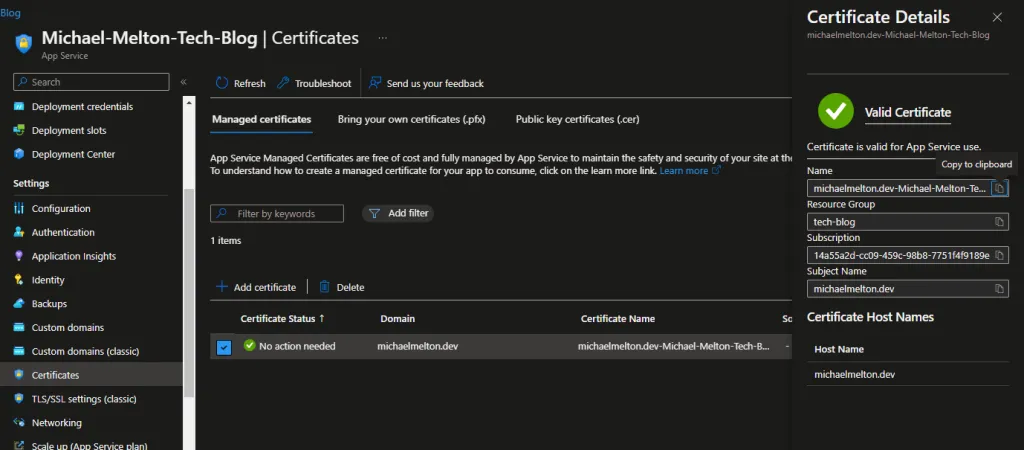Click Add certificate
1024x450 pixels.
pos(256,287)
